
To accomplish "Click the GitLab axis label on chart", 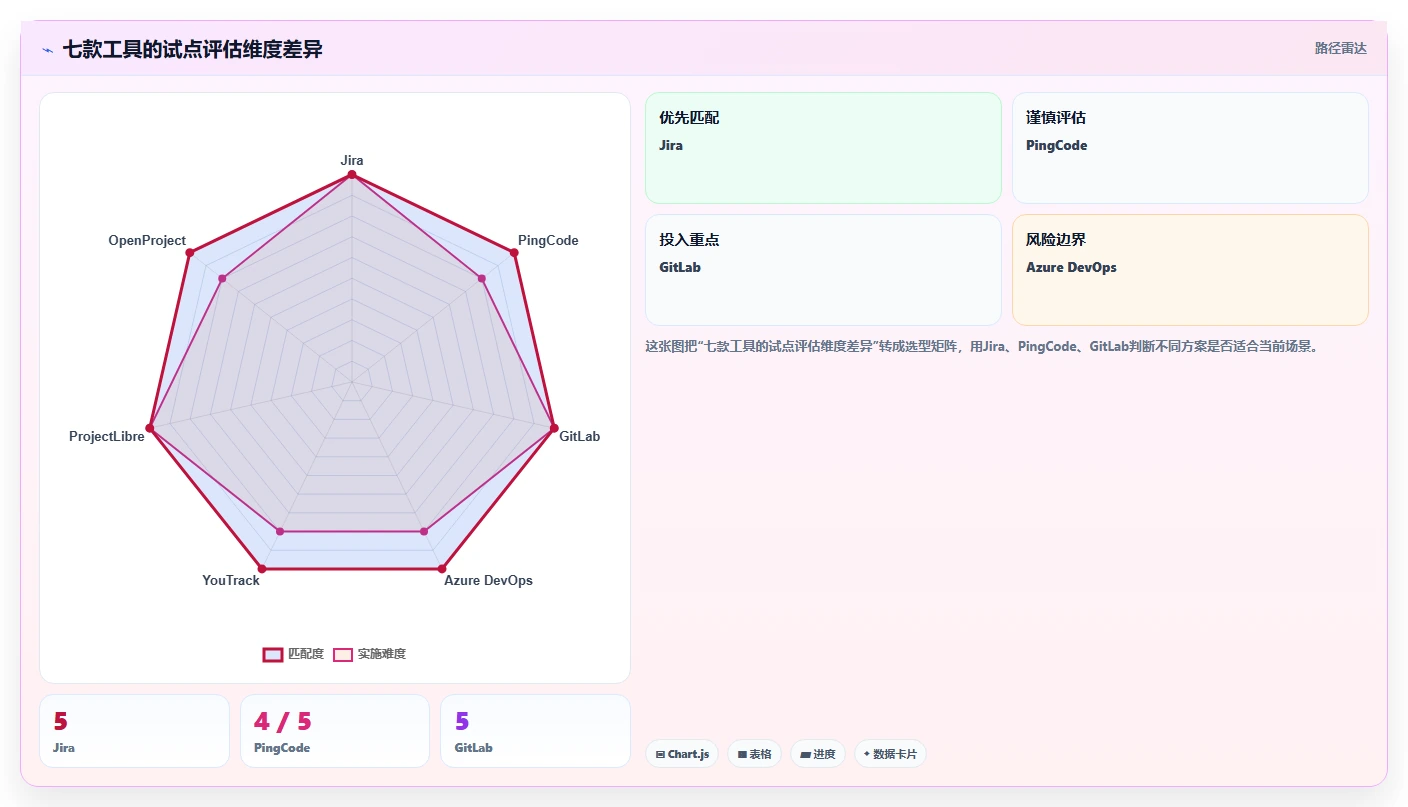I will pyautogui.click(x=580, y=436).
